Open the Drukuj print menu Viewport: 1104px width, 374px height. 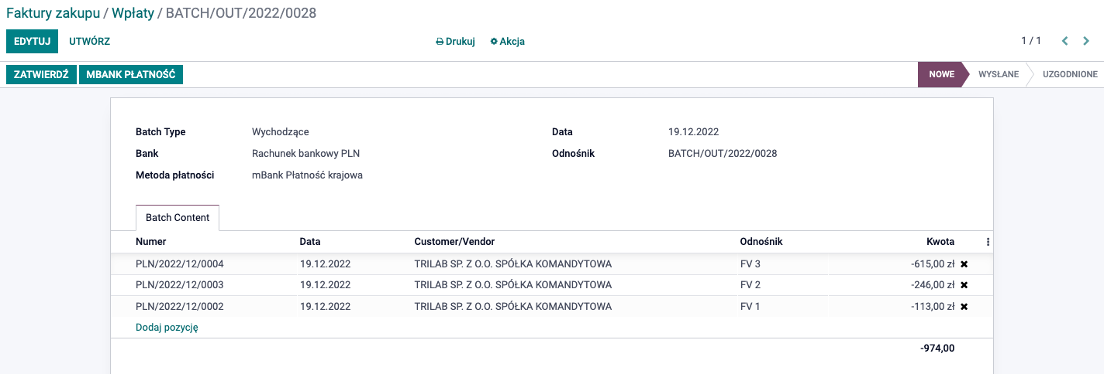tap(456, 42)
